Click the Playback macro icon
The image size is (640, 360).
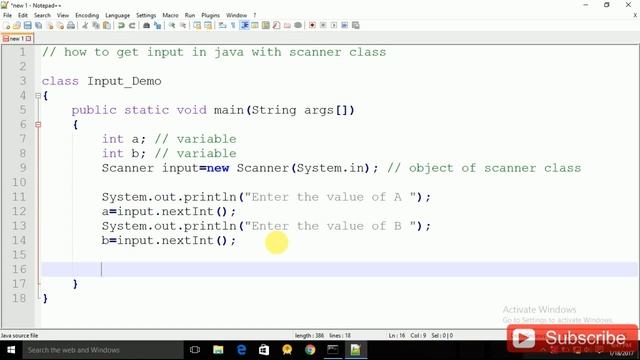(334, 25)
